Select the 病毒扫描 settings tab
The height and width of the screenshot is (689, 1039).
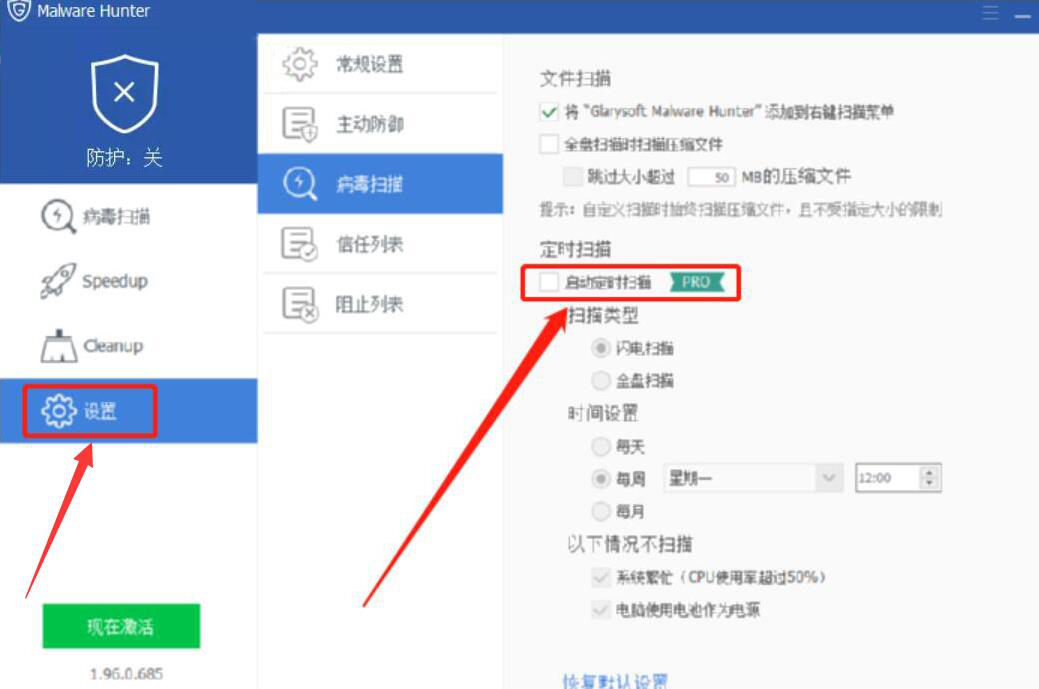coord(380,184)
